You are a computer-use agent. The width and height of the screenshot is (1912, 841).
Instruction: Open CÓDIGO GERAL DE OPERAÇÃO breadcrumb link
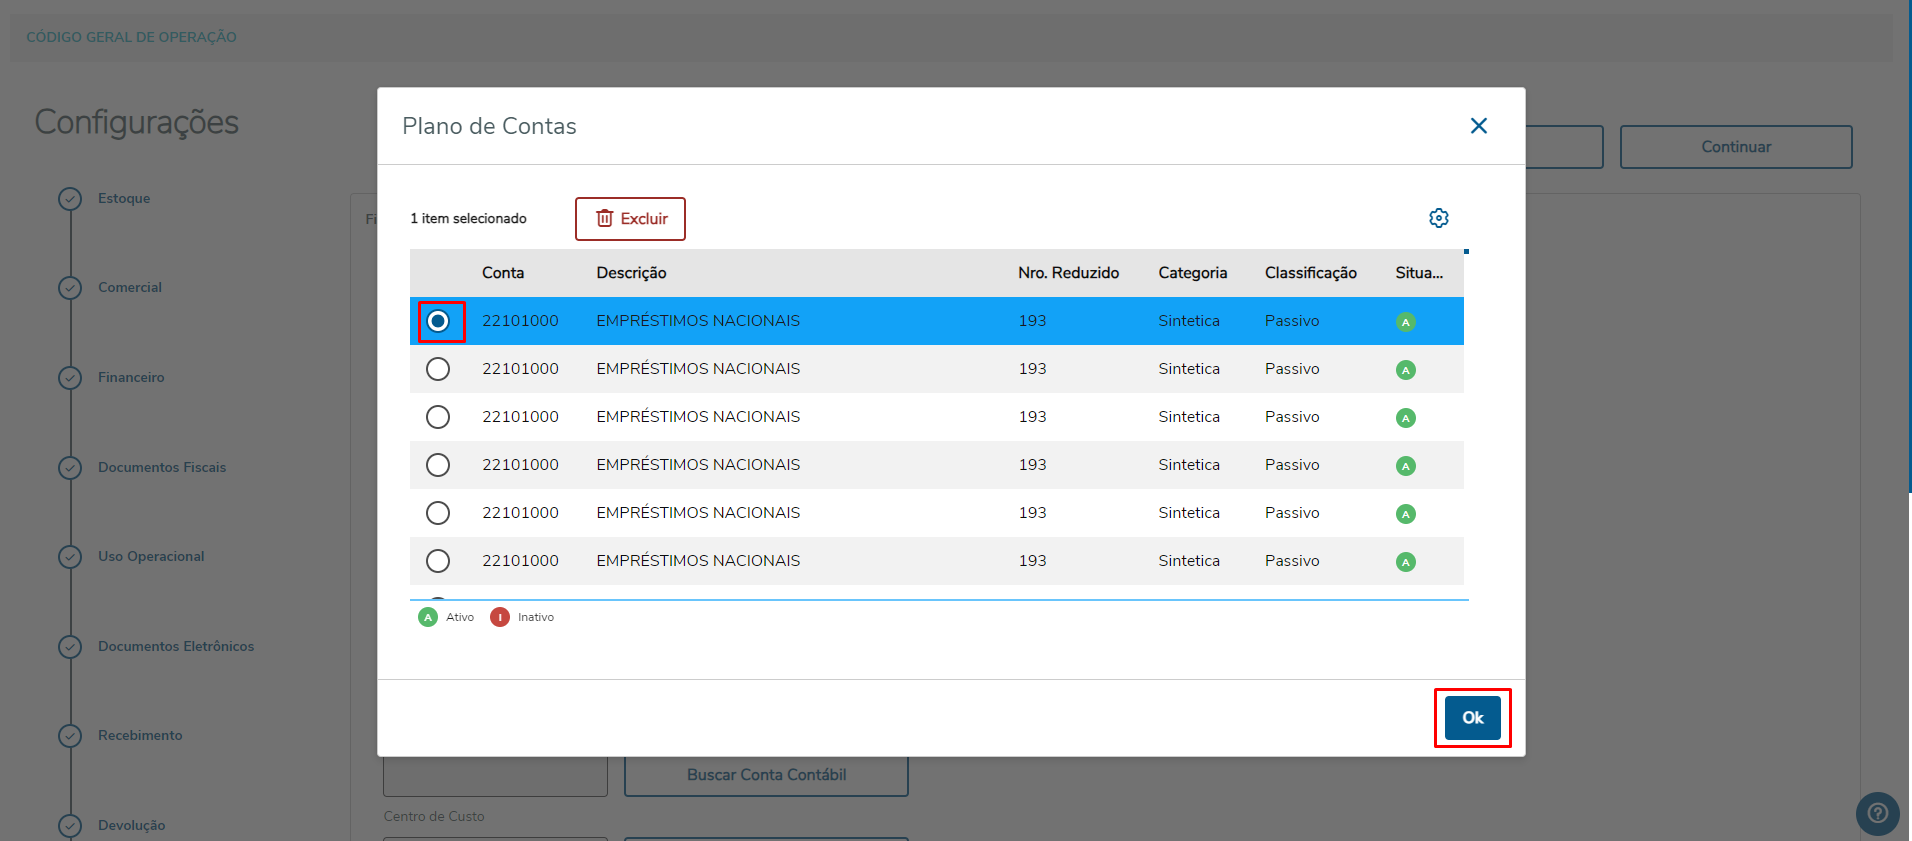(131, 37)
